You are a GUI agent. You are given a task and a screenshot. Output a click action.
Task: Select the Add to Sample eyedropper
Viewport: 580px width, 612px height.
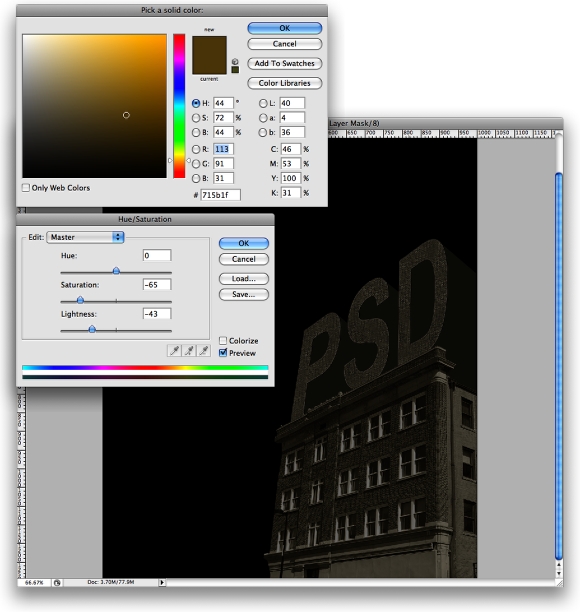pos(189,350)
